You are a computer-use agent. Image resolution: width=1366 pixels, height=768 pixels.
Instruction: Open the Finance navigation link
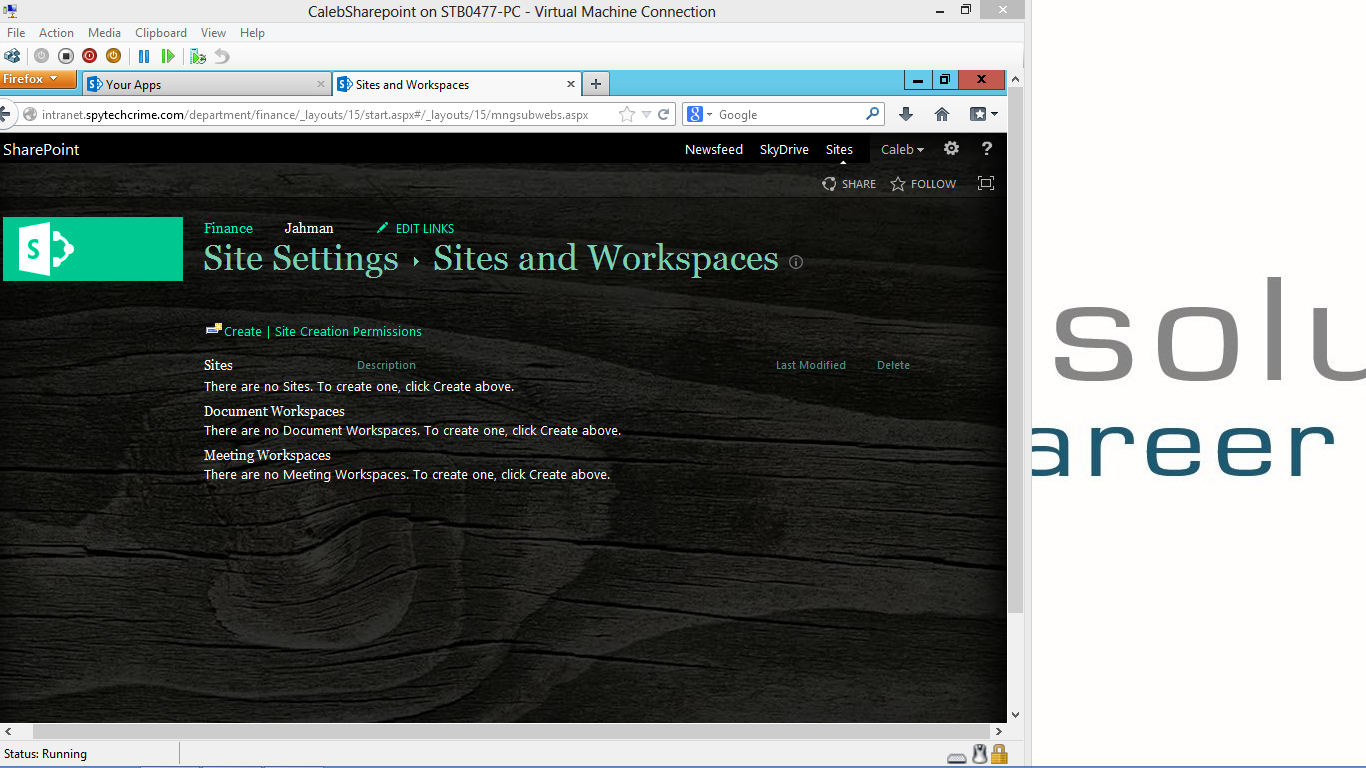click(x=228, y=228)
